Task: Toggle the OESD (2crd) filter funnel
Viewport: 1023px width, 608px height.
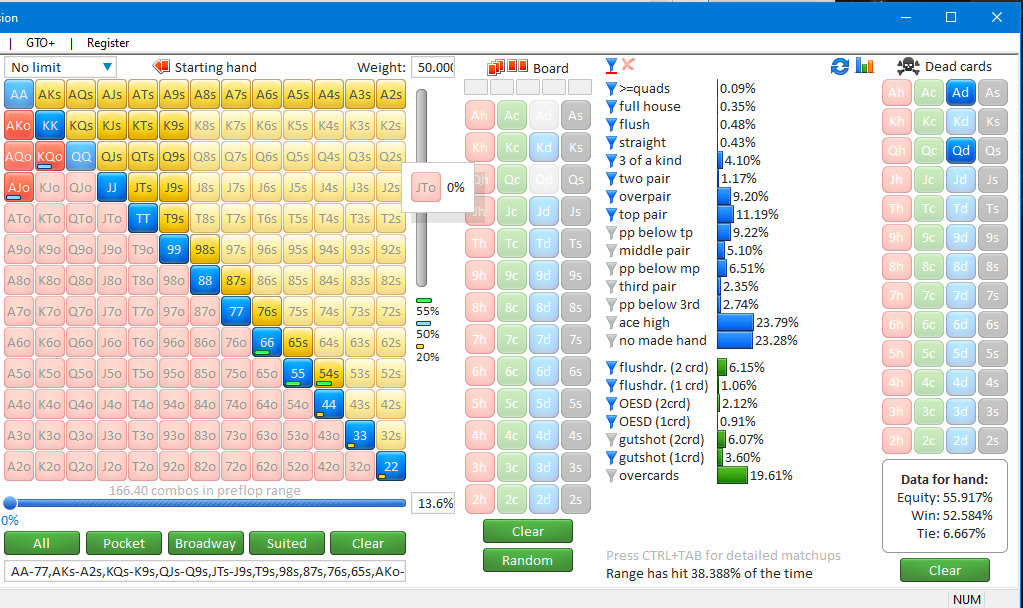Action: coord(611,404)
